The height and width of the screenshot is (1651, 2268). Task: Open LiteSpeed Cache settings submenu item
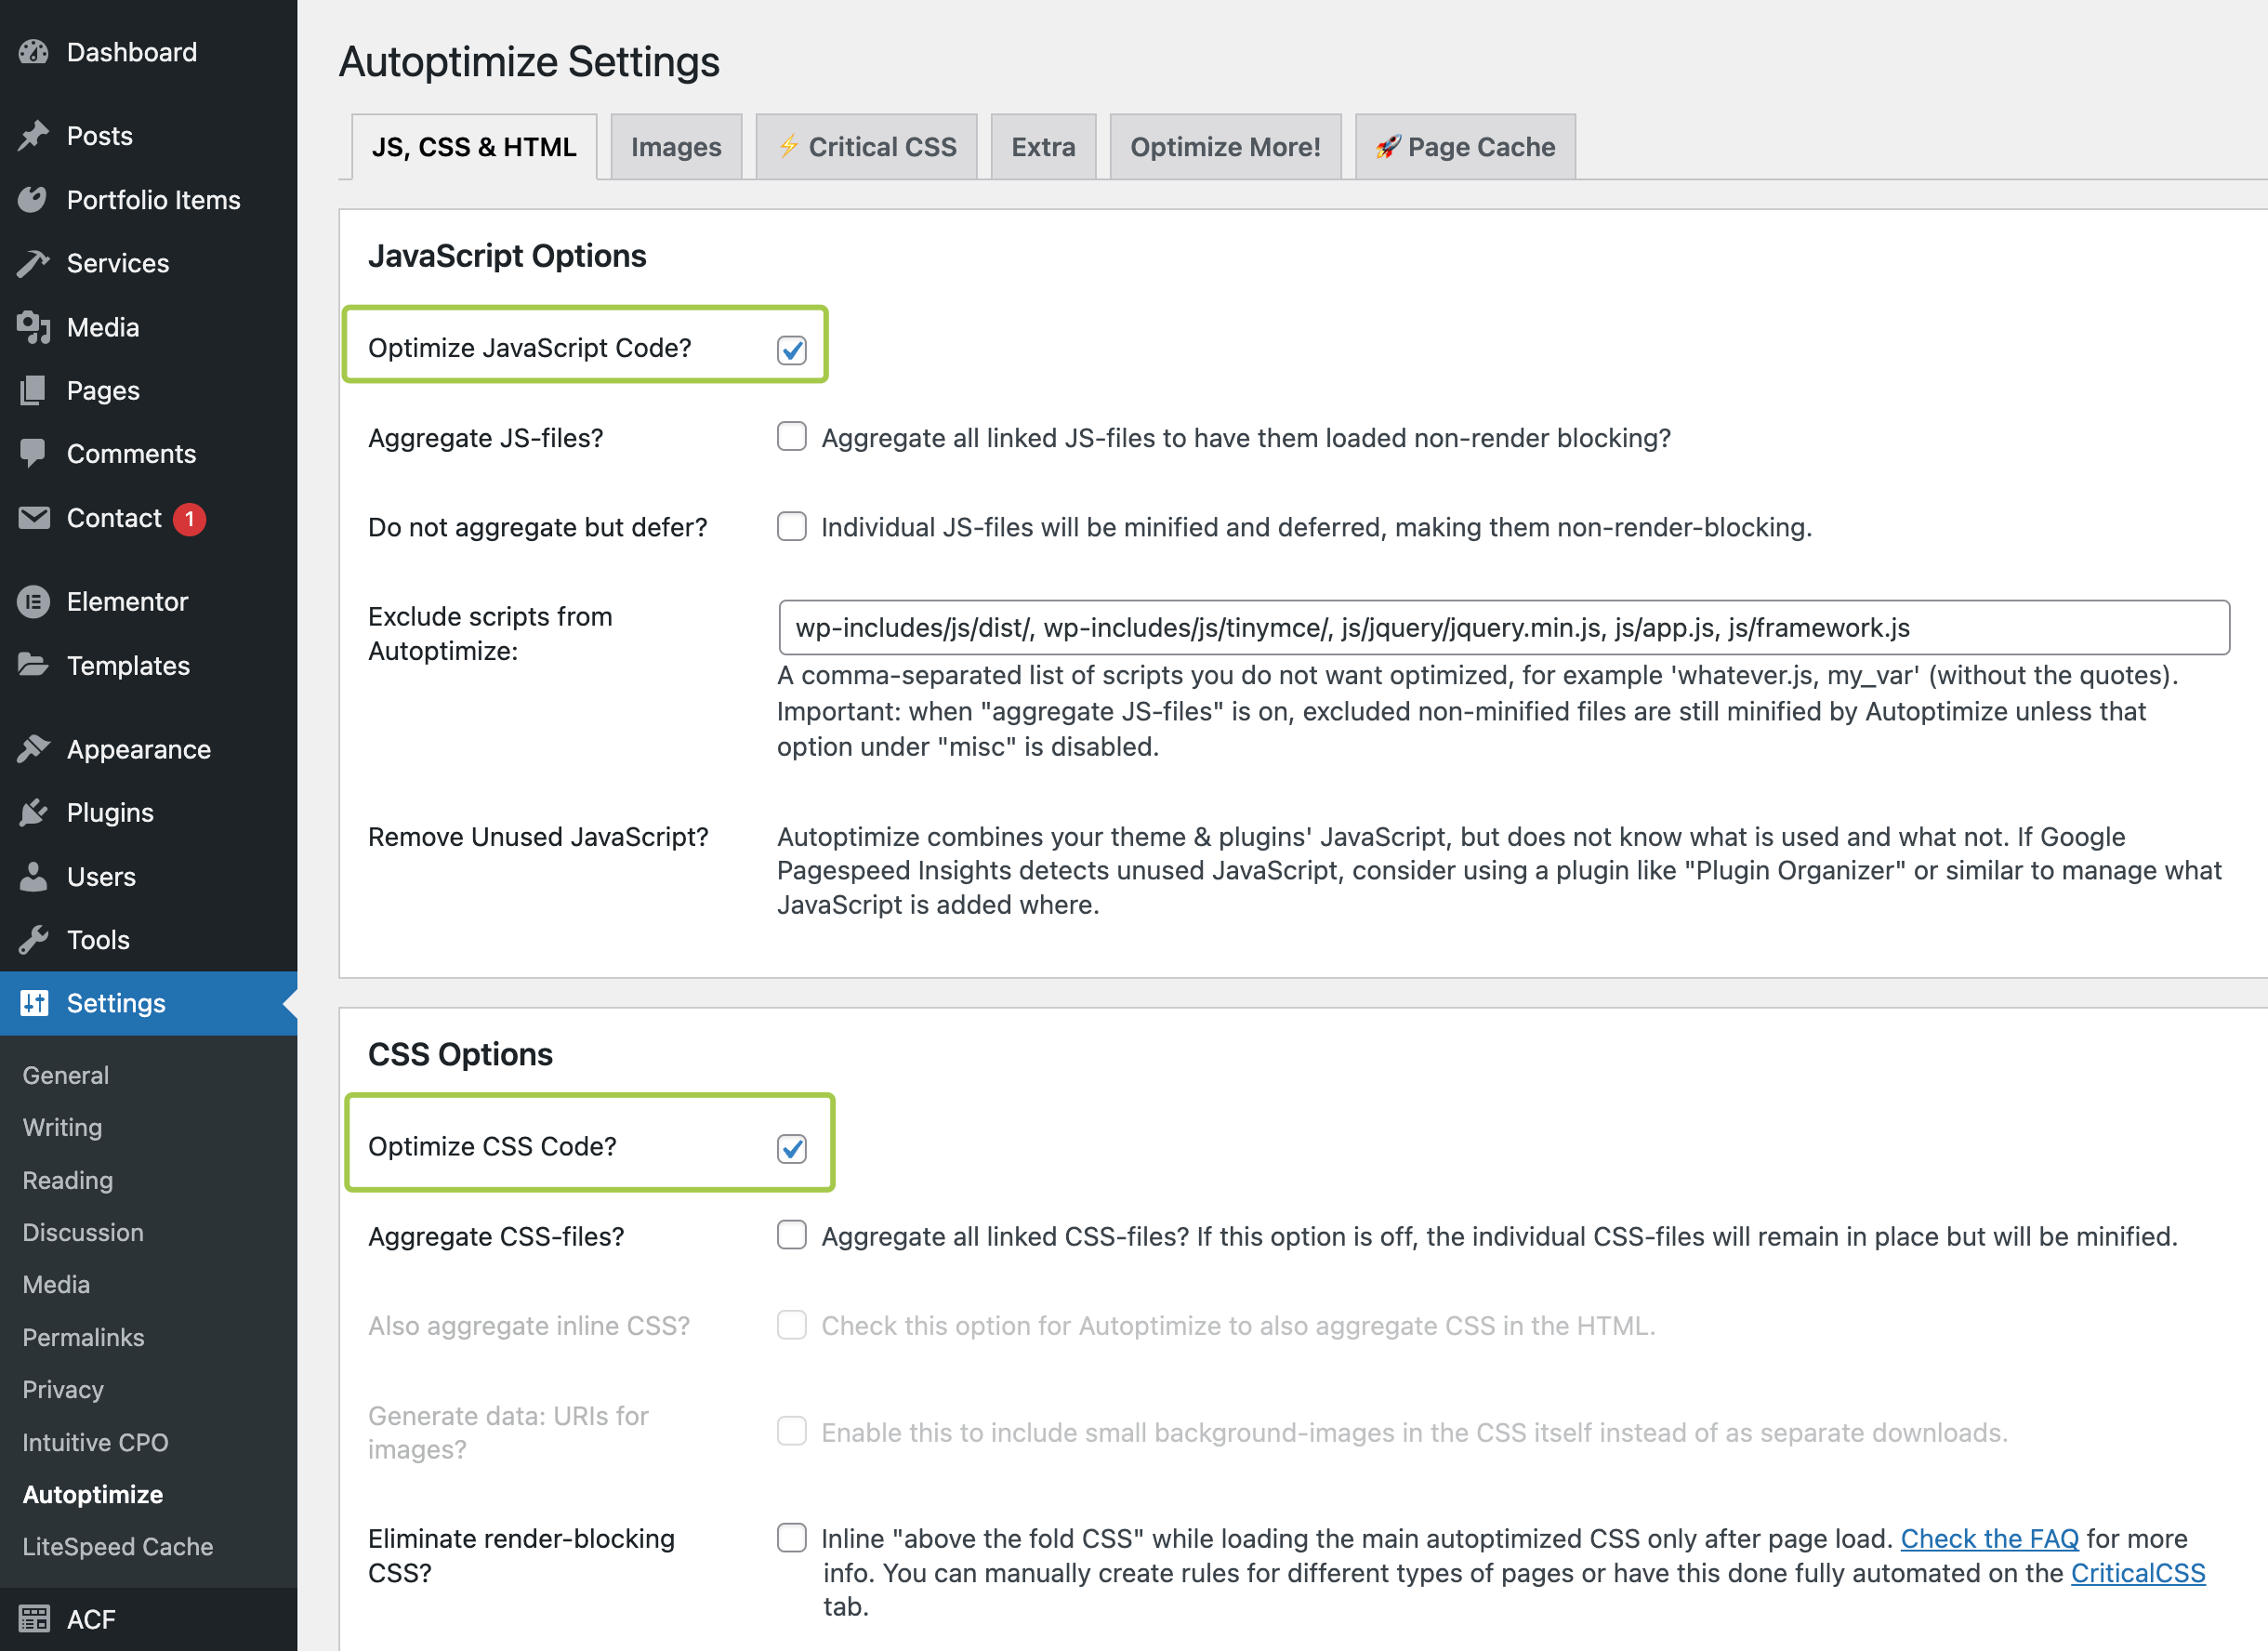point(118,1546)
